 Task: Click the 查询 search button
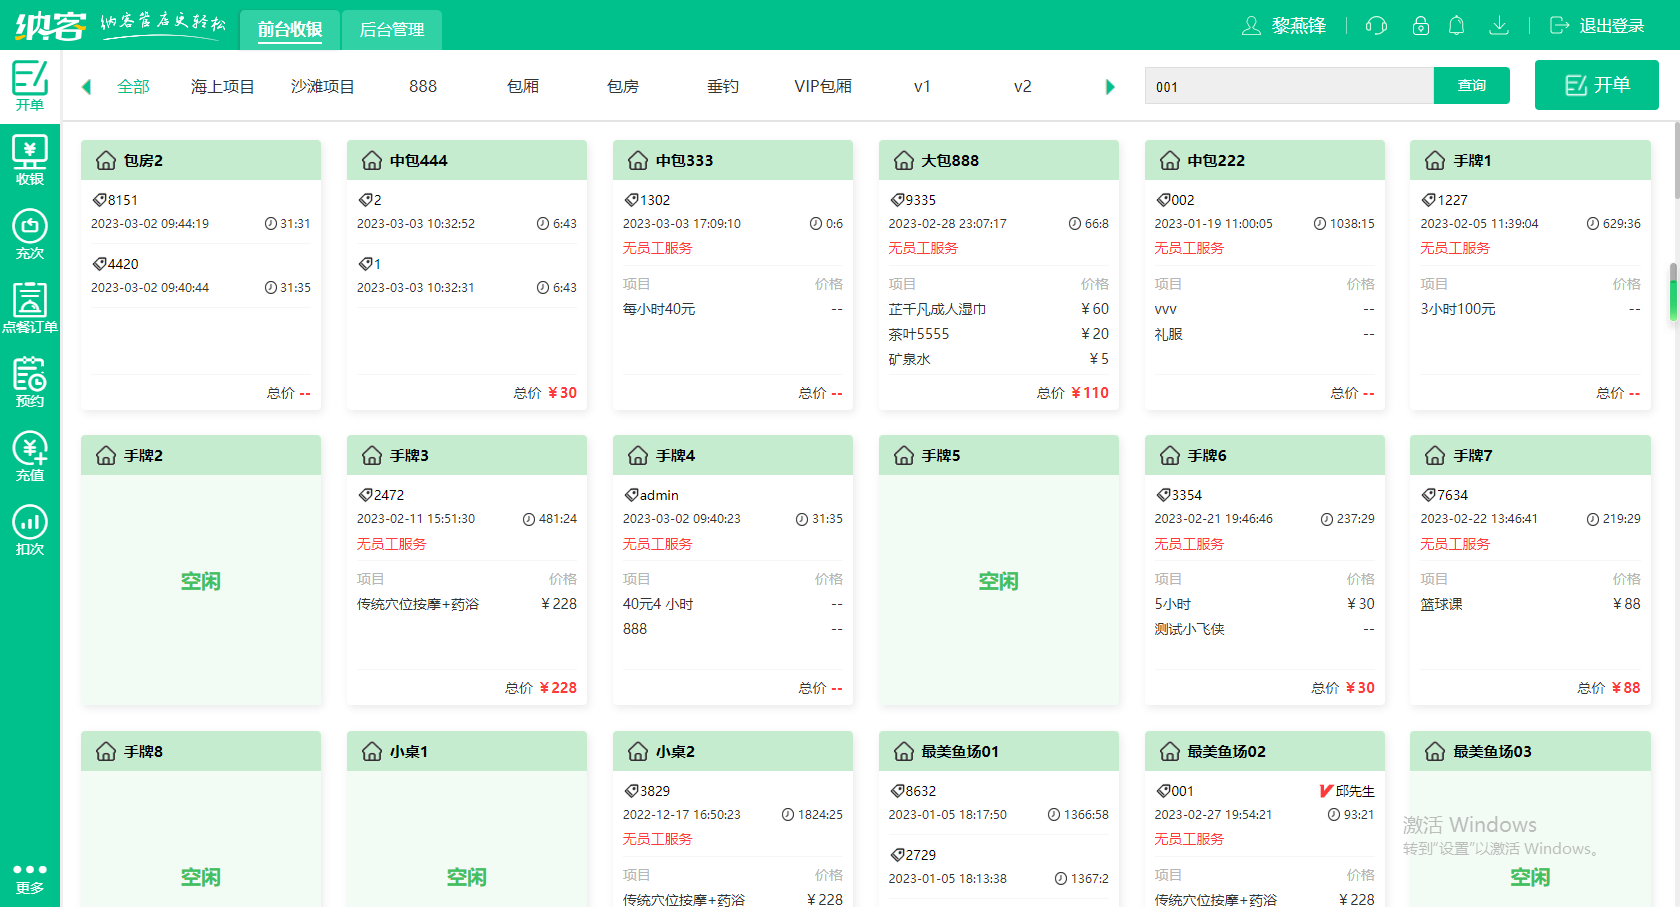pyautogui.click(x=1472, y=86)
